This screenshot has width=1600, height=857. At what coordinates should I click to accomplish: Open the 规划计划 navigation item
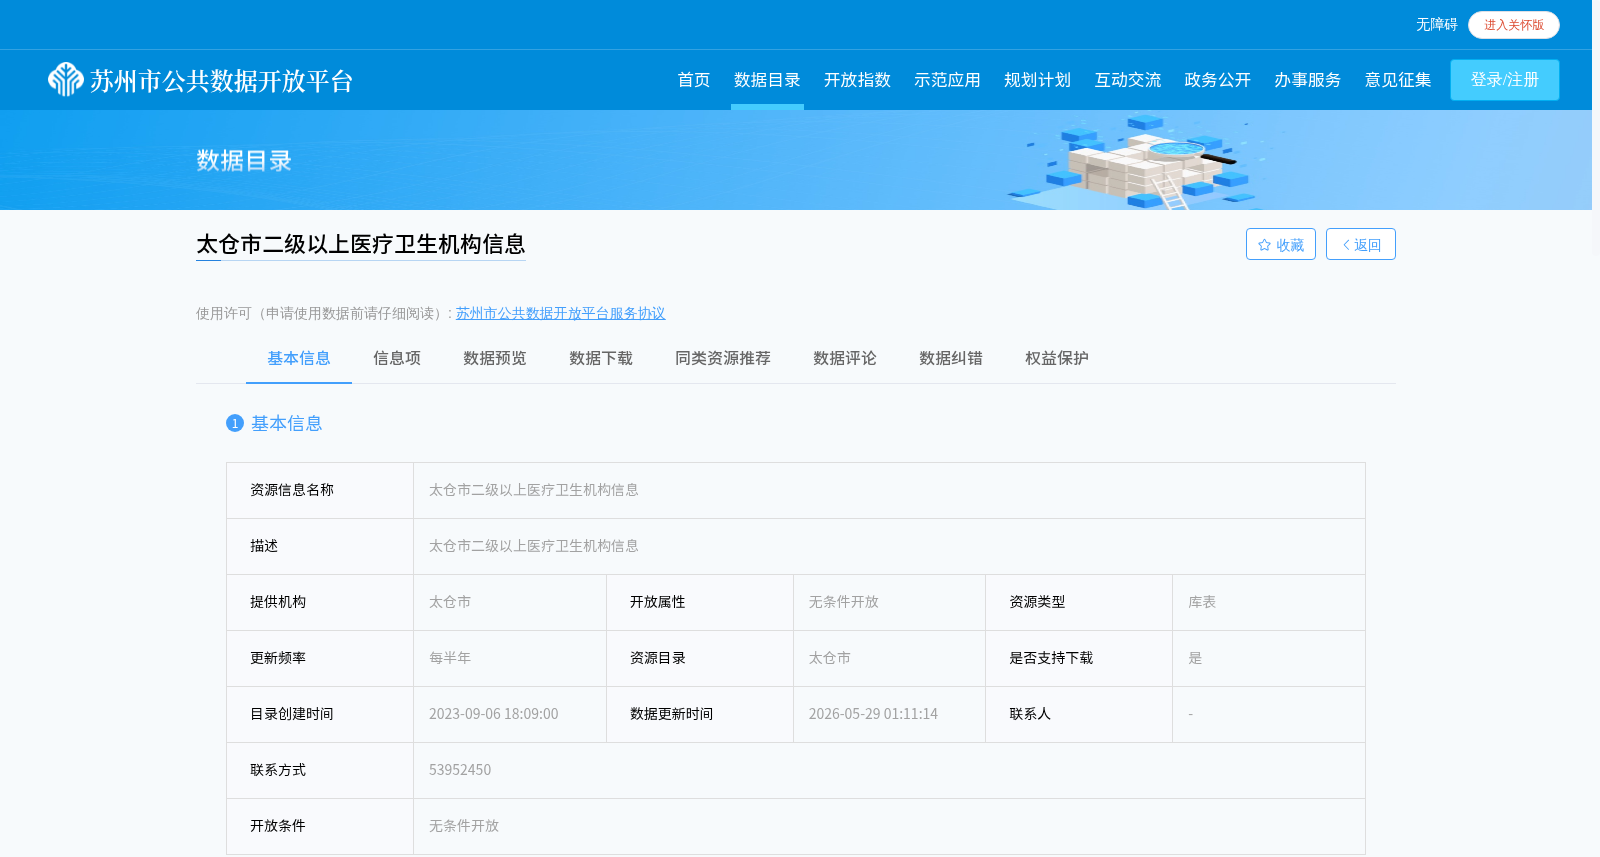(x=1037, y=80)
